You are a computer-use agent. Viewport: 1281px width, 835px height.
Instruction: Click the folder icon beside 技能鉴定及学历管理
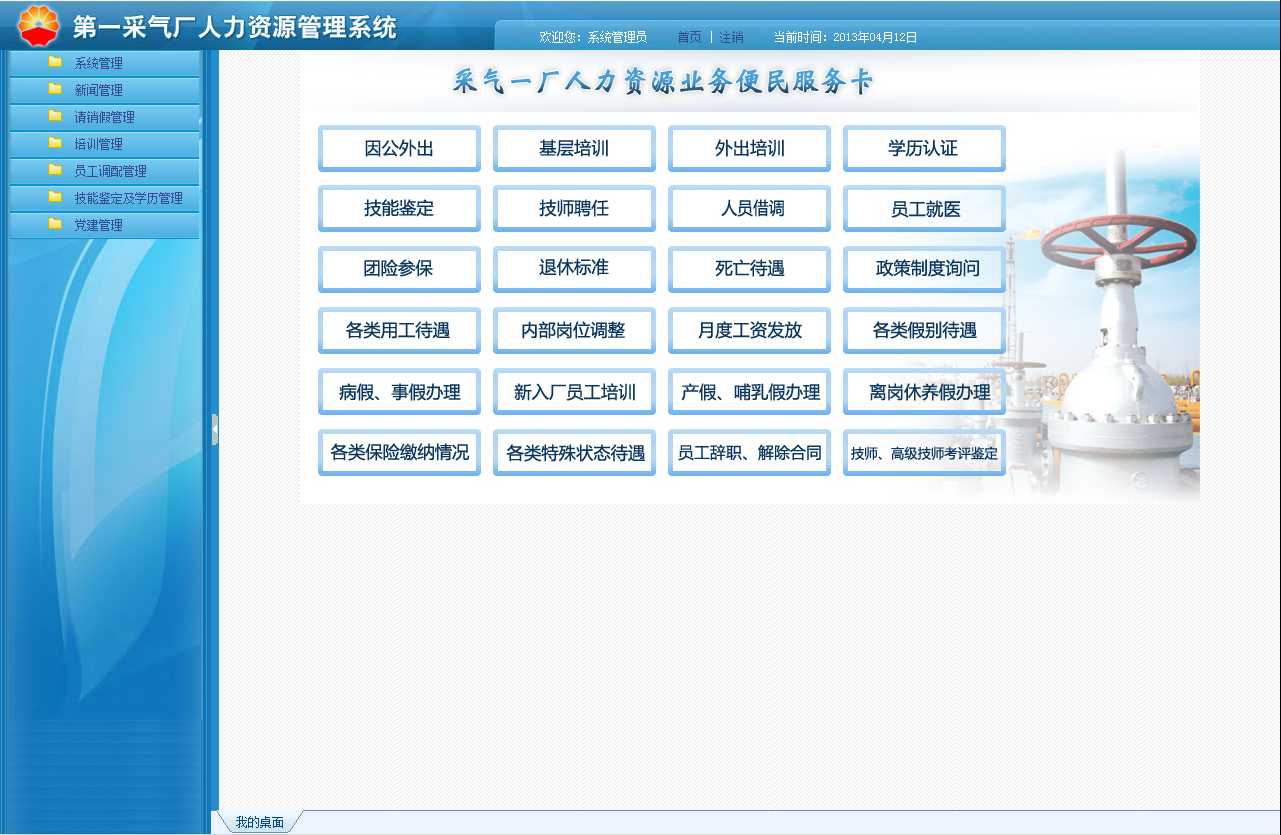coord(55,197)
